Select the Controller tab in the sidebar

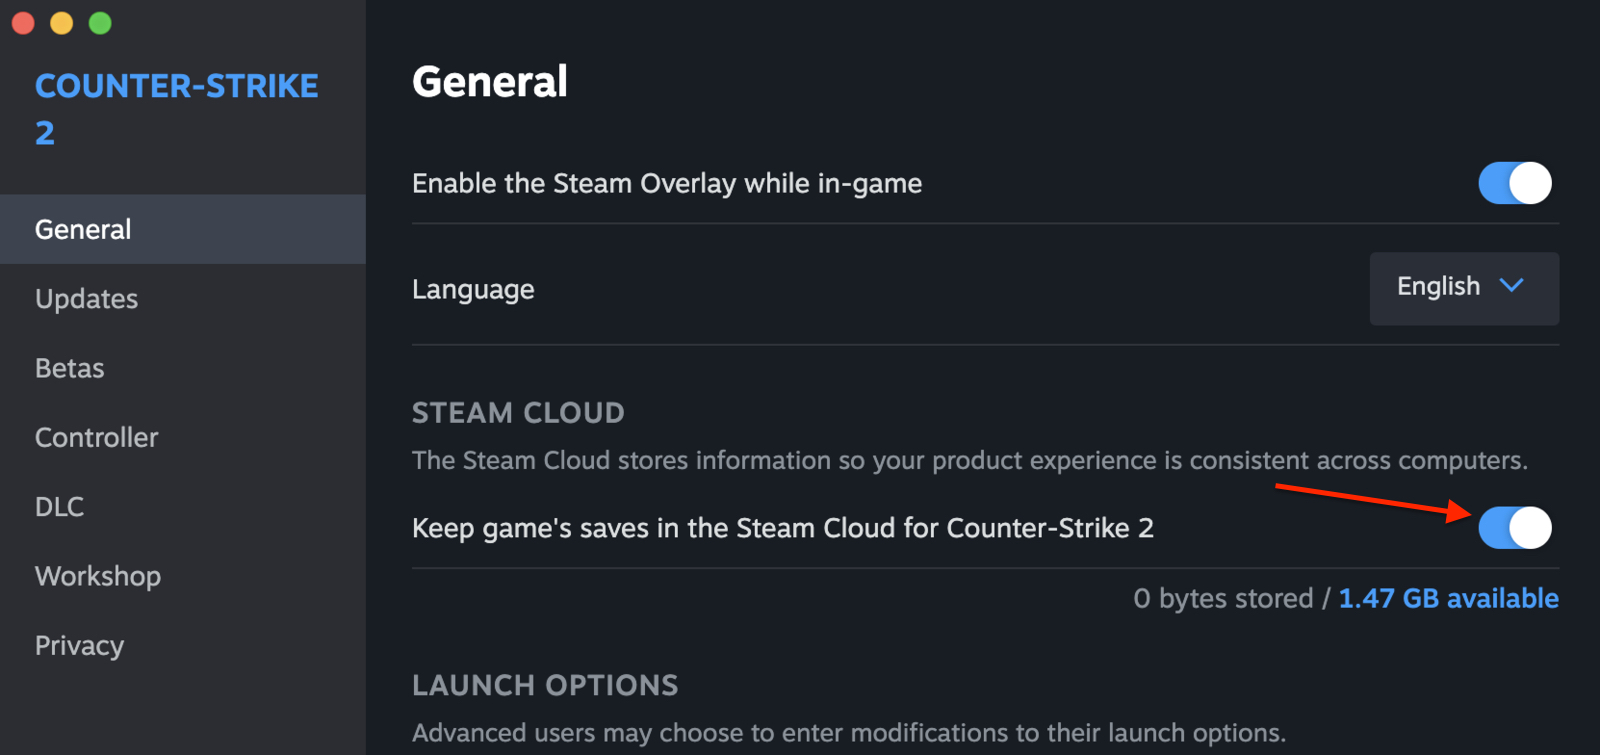(96, 437)
